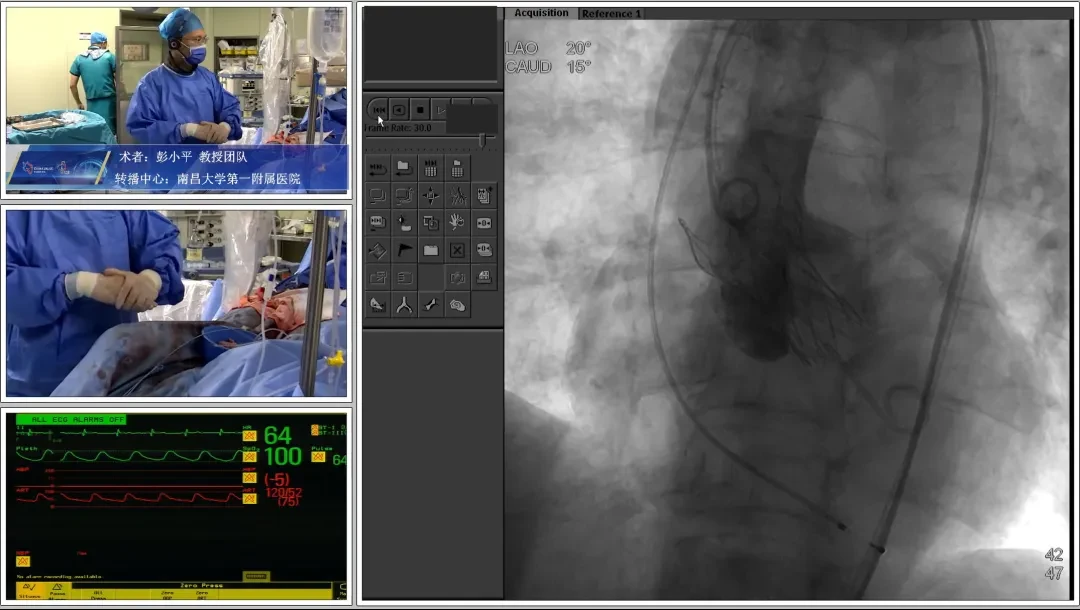Open the Reference 1 tab

point(612,14)
